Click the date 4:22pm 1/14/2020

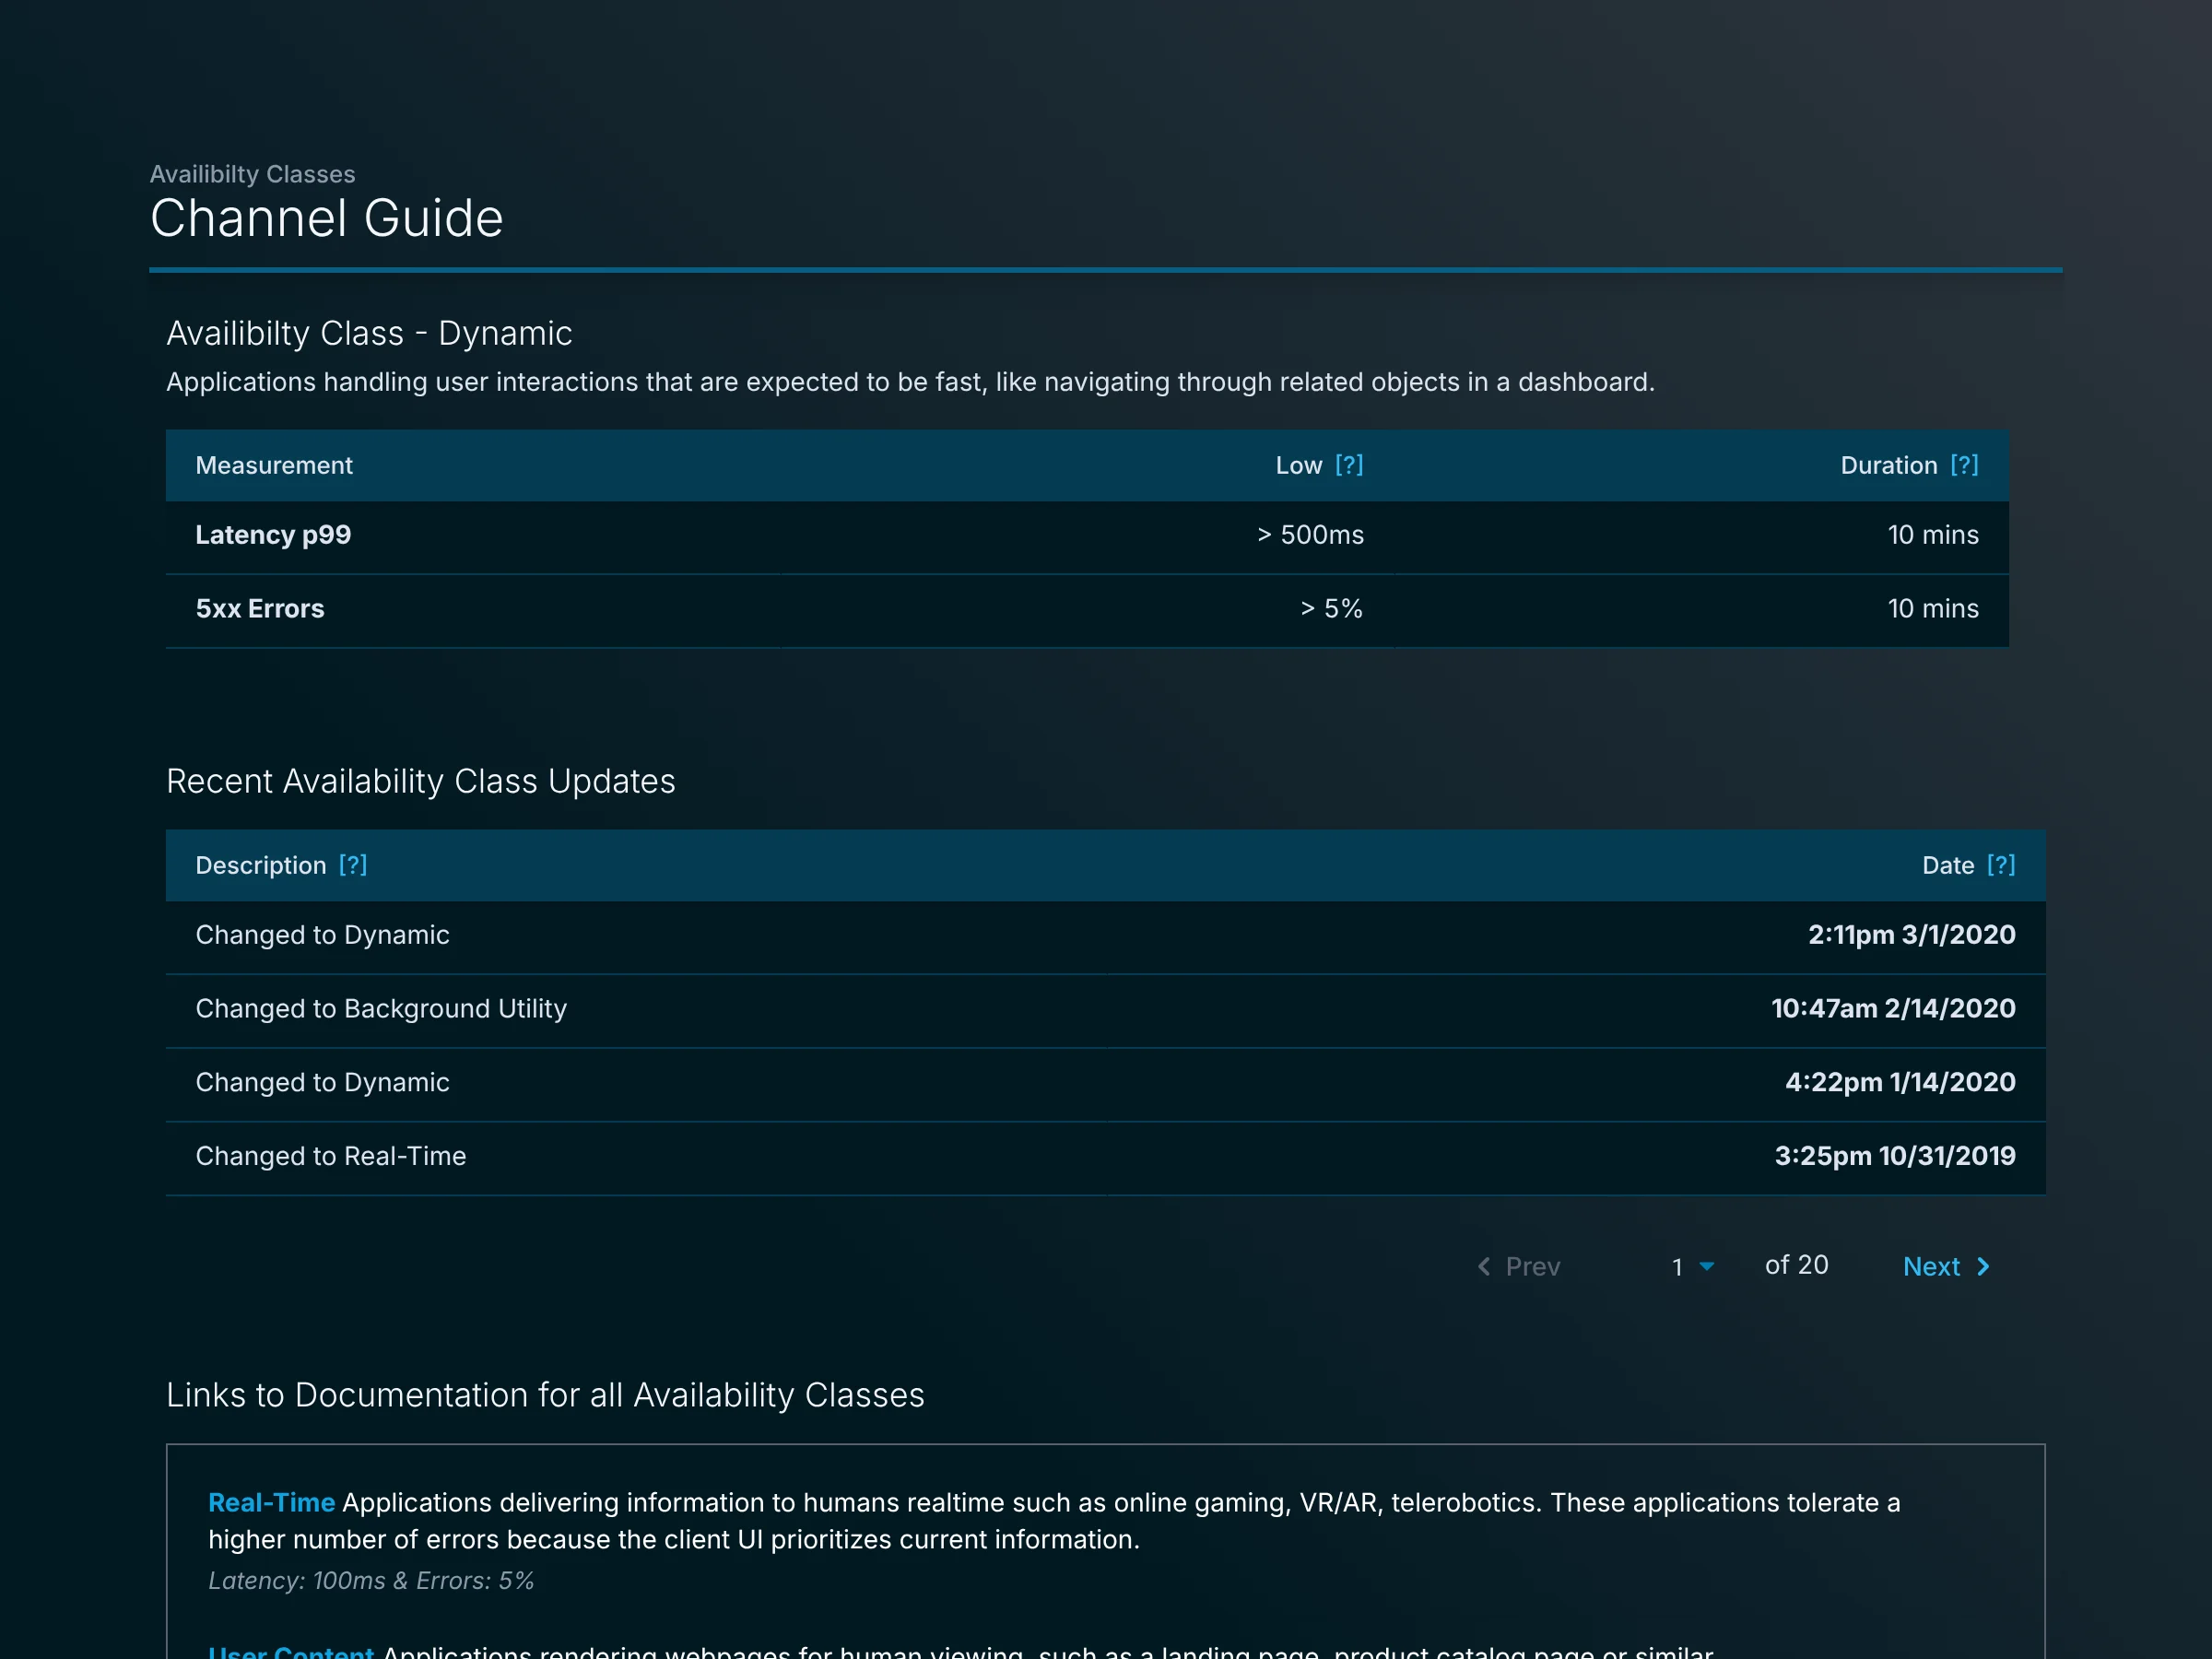coord(1900,1083)
